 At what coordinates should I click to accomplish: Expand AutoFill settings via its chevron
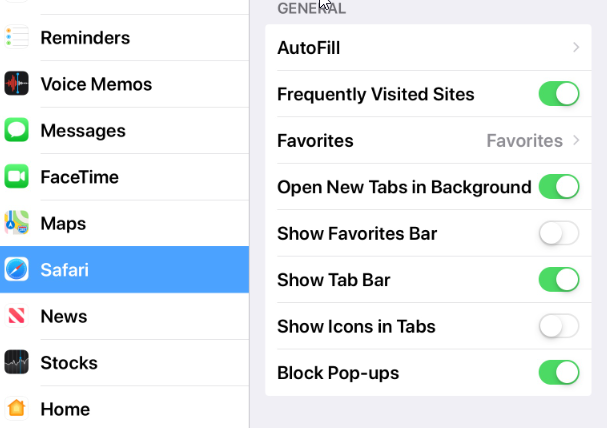pos(577,48)
